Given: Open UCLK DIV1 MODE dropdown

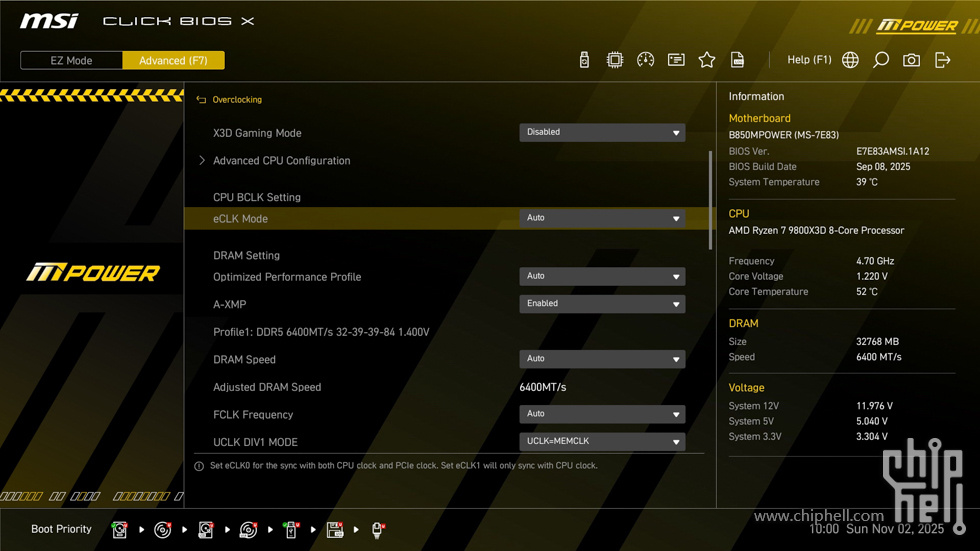Looking at the screenshot, I should 602,441.
